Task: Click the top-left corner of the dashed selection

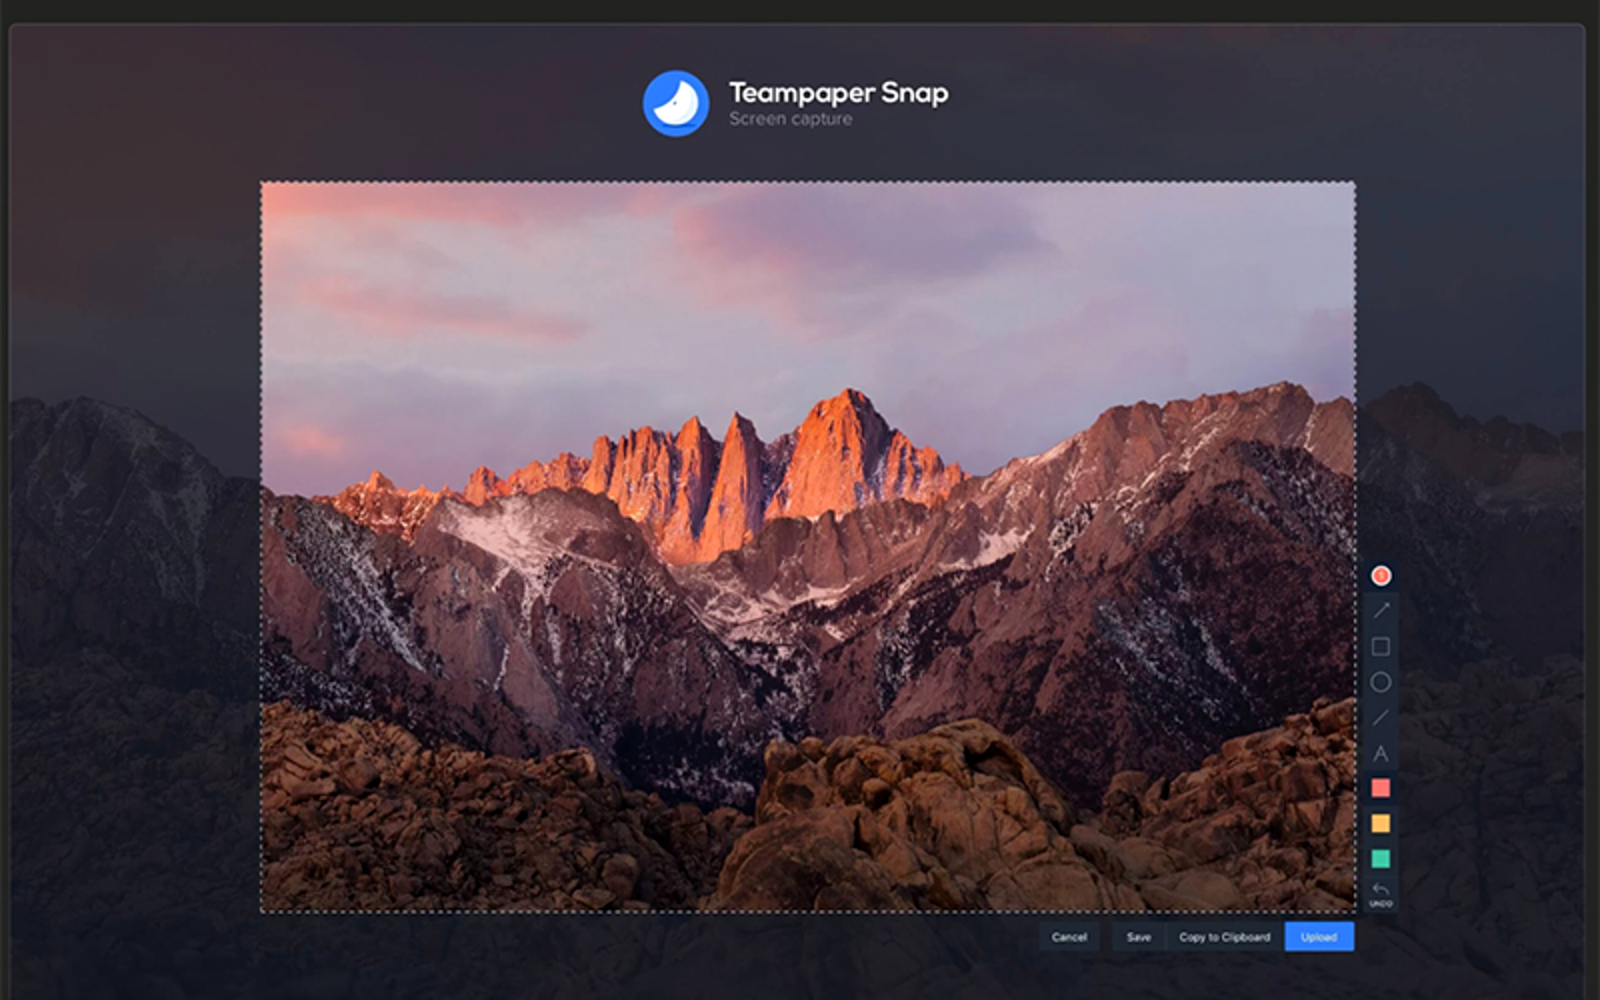Action: pos(262,183)
